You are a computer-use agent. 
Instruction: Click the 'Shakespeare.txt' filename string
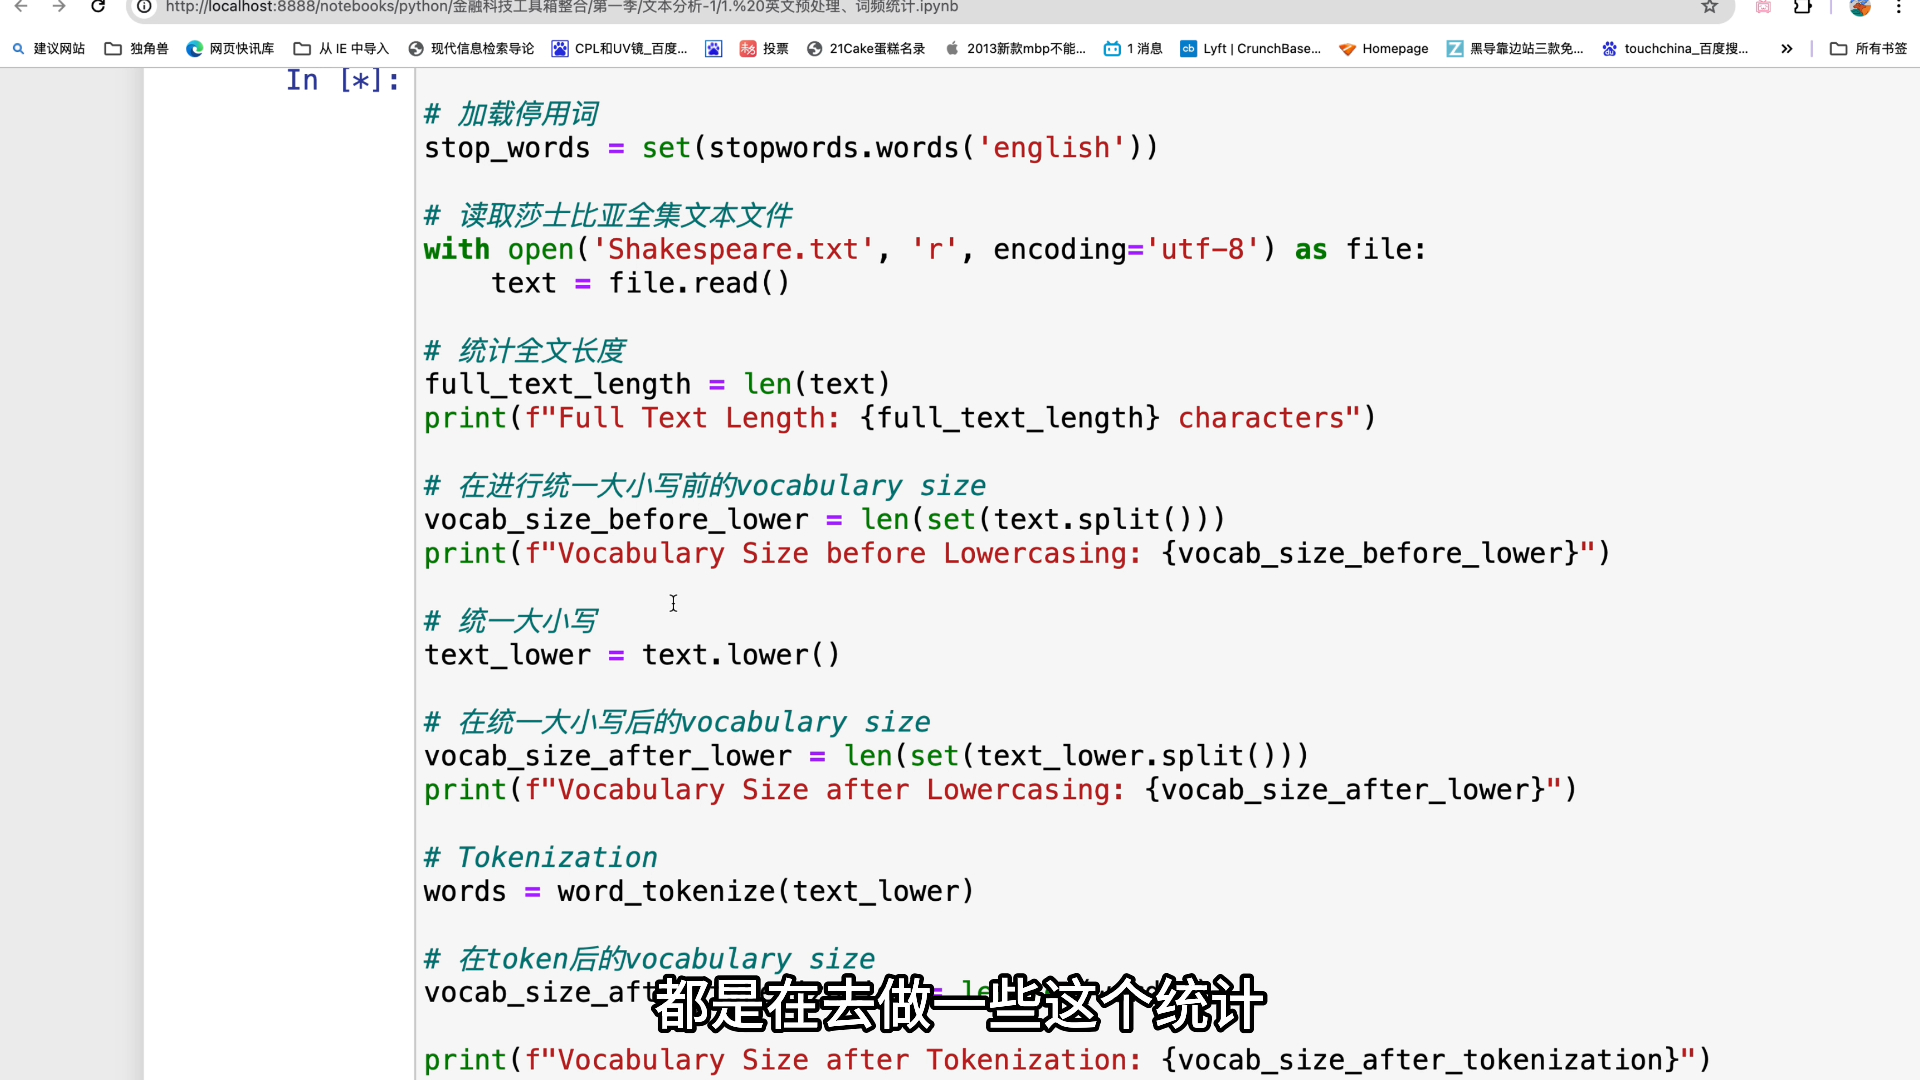coord(733,249)
